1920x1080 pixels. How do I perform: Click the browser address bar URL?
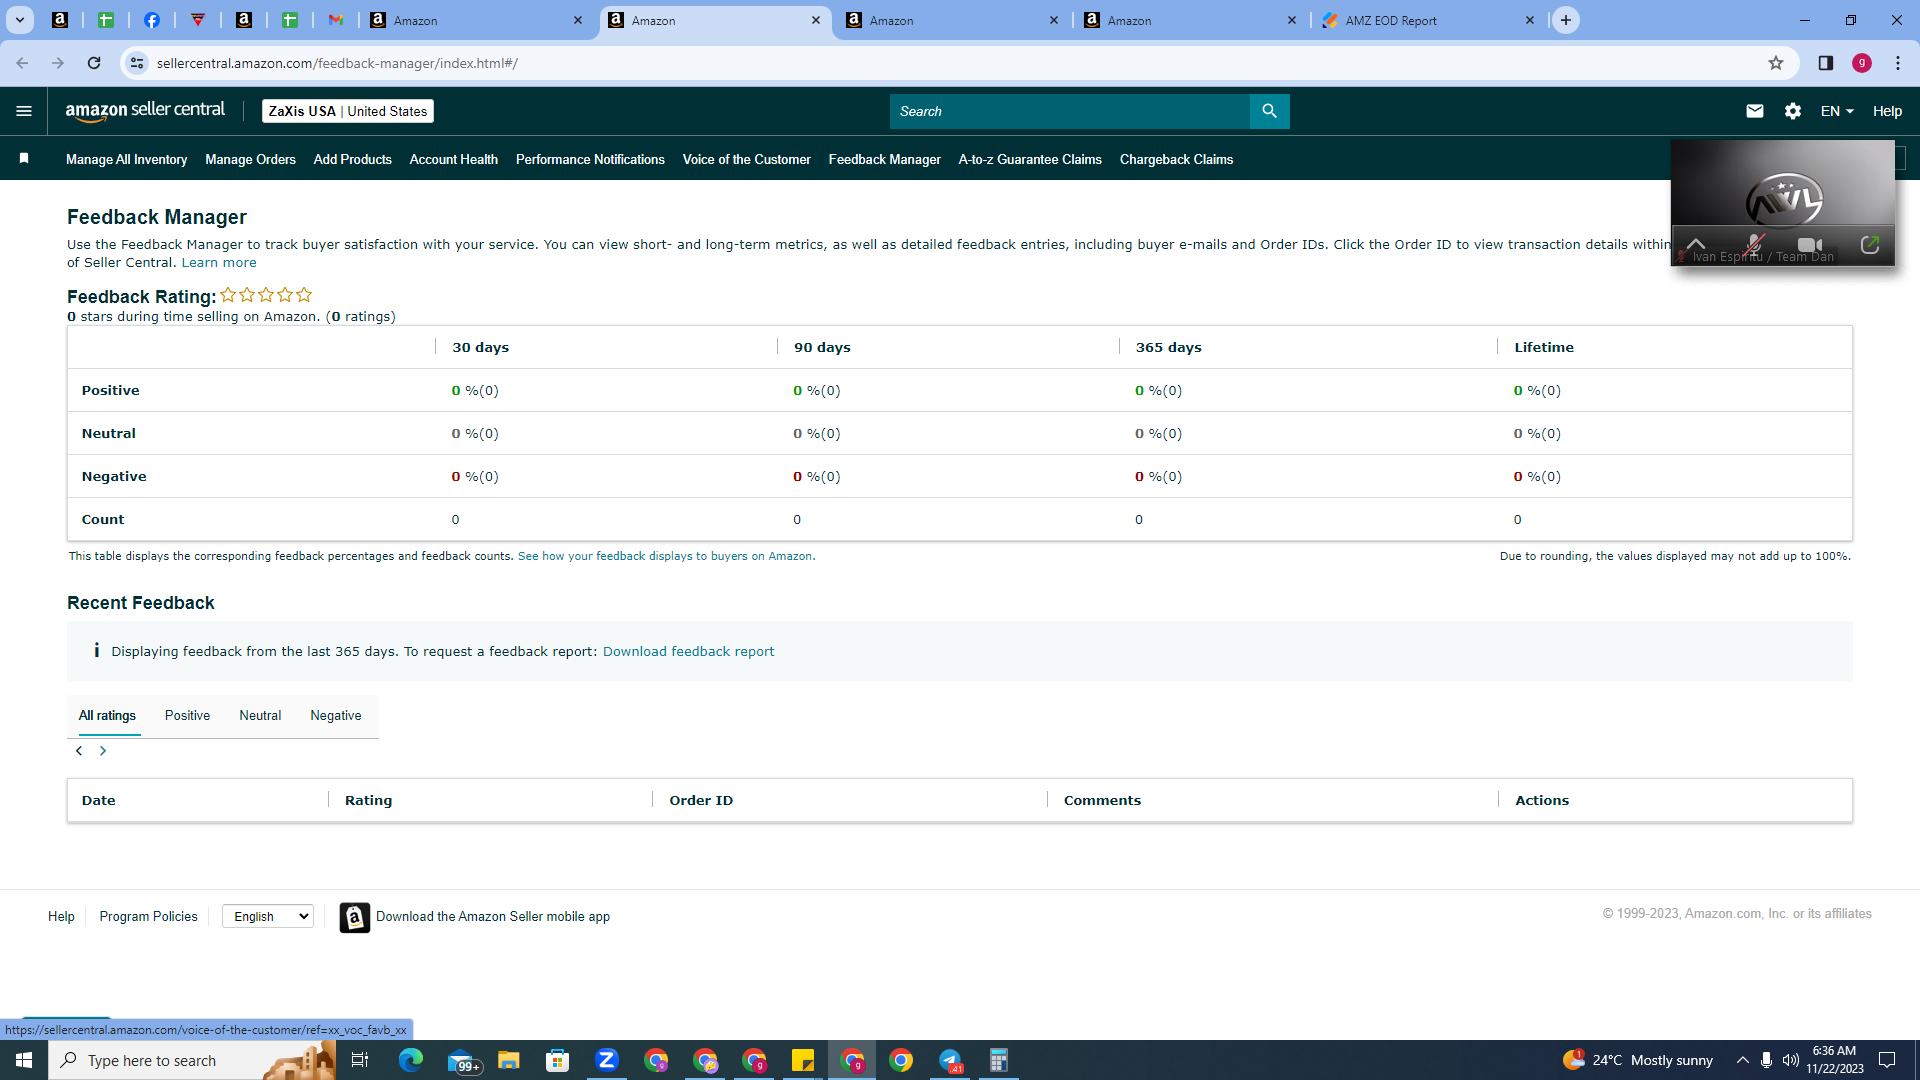click(x=337, y=63)
